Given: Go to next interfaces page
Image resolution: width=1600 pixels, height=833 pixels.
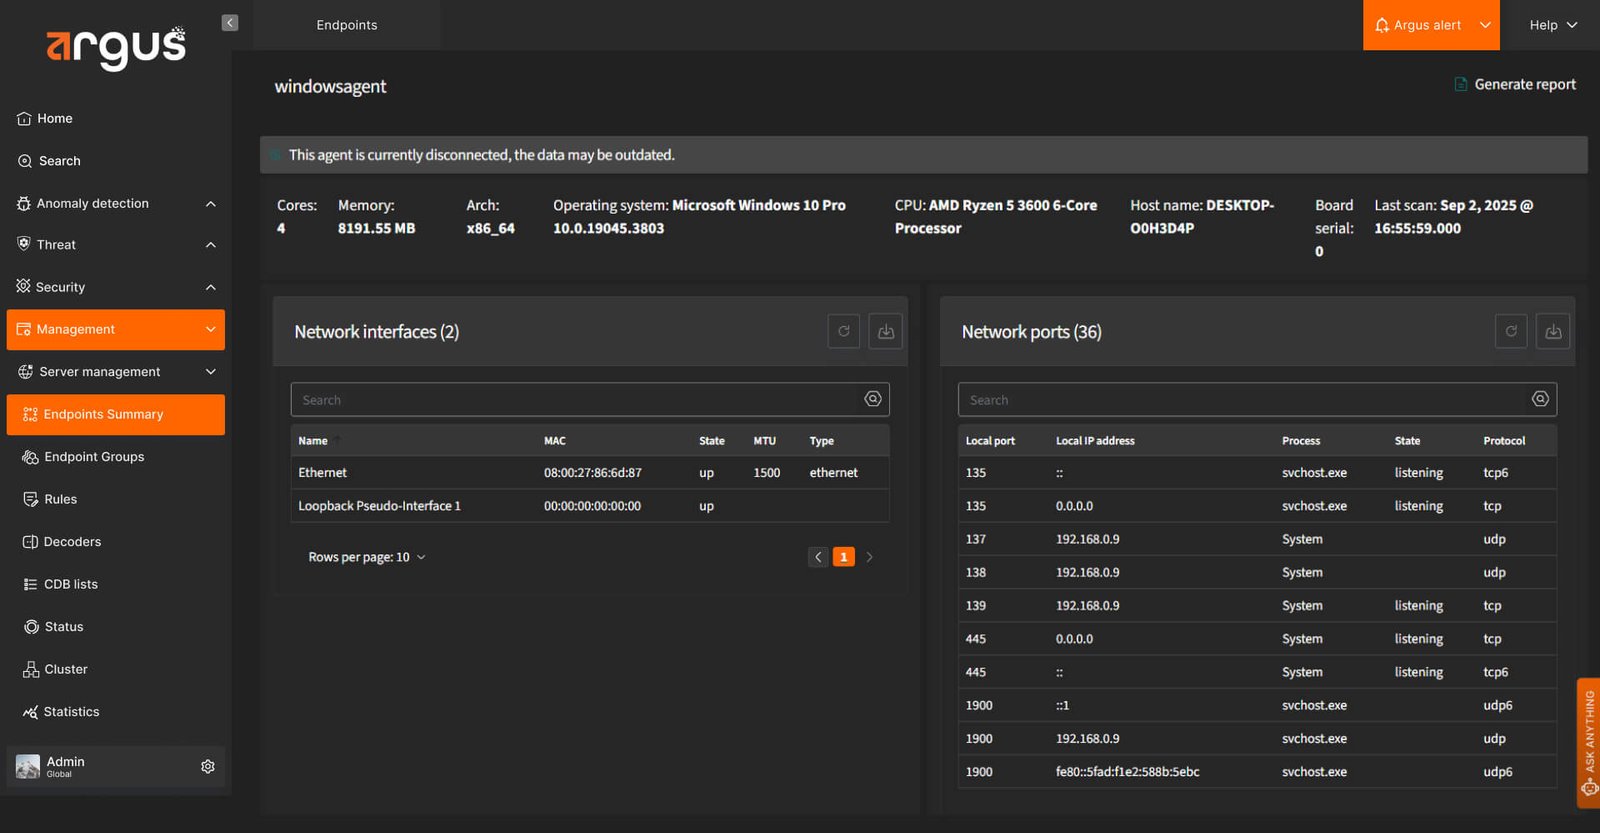Looking at the screenshot, I should [870, 557].
